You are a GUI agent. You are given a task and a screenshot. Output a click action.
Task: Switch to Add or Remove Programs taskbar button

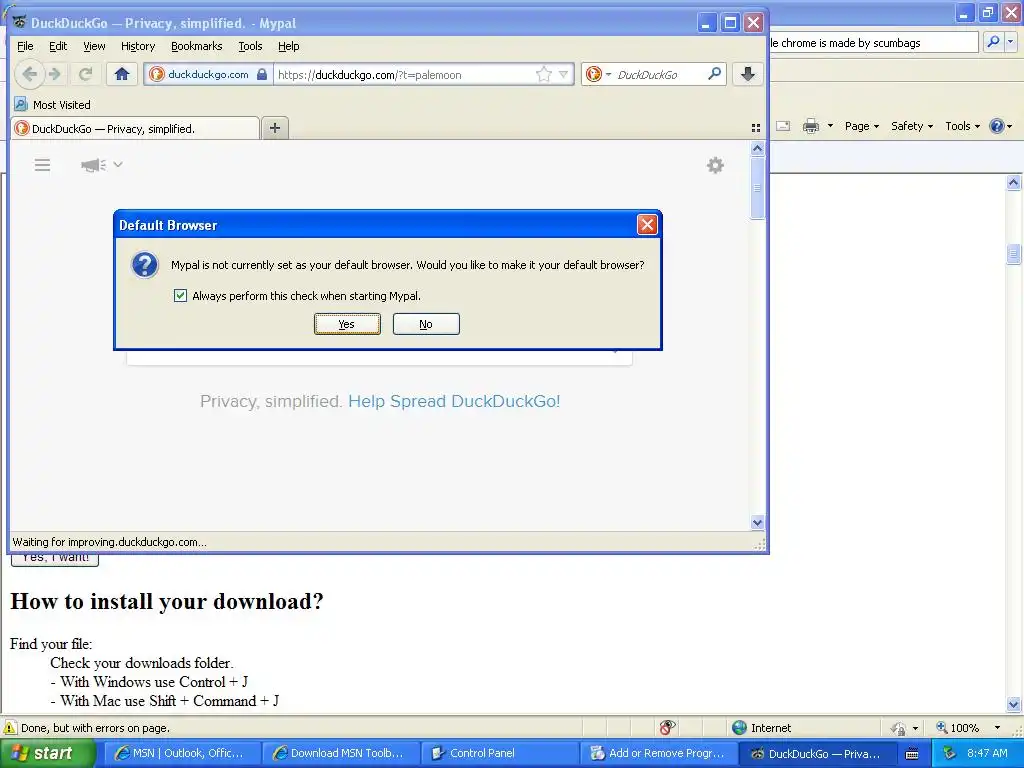click(658, 753)
